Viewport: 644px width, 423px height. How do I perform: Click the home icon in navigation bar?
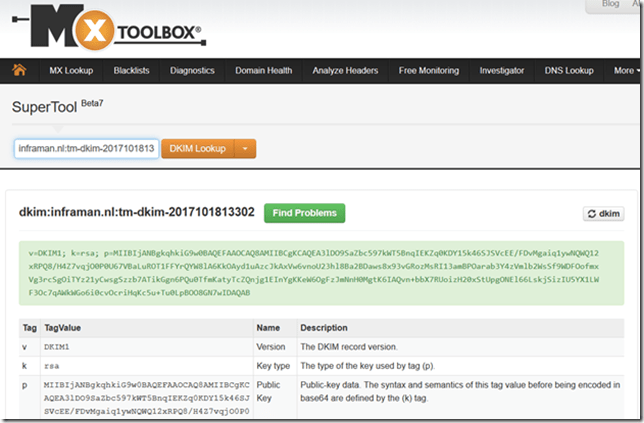coord(18,71)
